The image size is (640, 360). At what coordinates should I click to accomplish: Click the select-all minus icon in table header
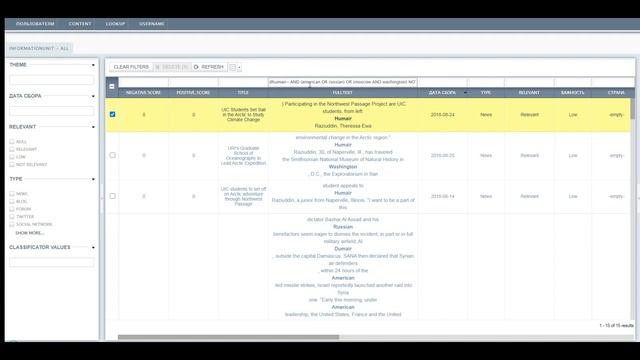pyautogui.click(x=112, y=86)
